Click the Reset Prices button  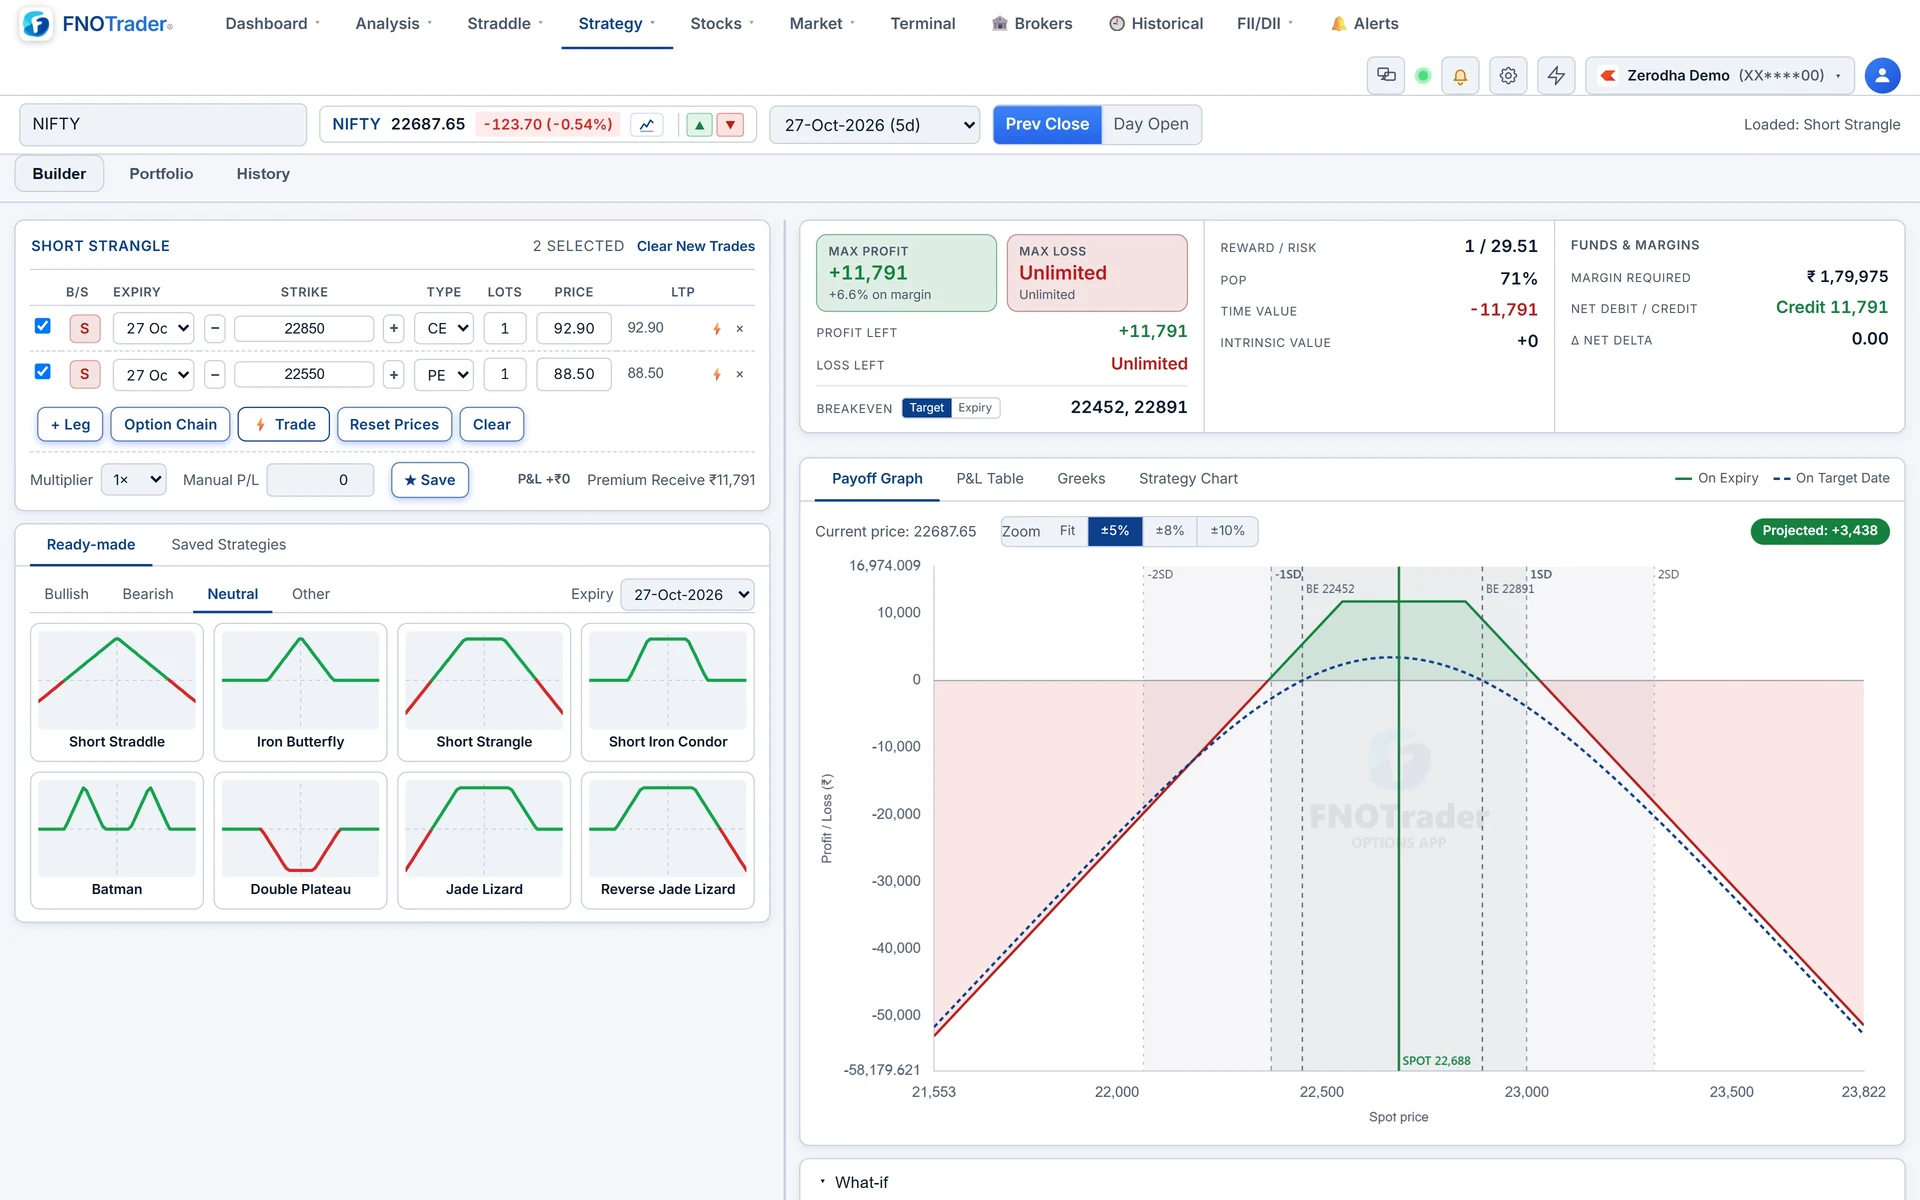pyautogui.click(x=394, y=424)
